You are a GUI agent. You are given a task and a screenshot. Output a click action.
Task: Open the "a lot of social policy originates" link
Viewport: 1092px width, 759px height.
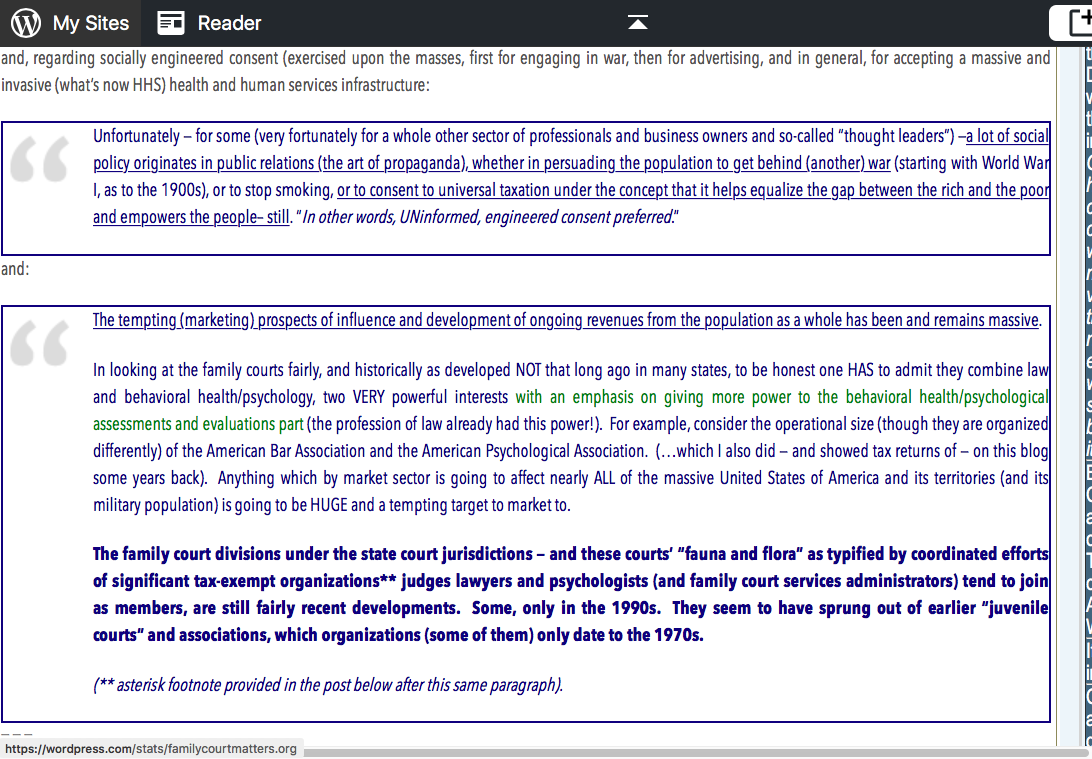pos(1006,136)
